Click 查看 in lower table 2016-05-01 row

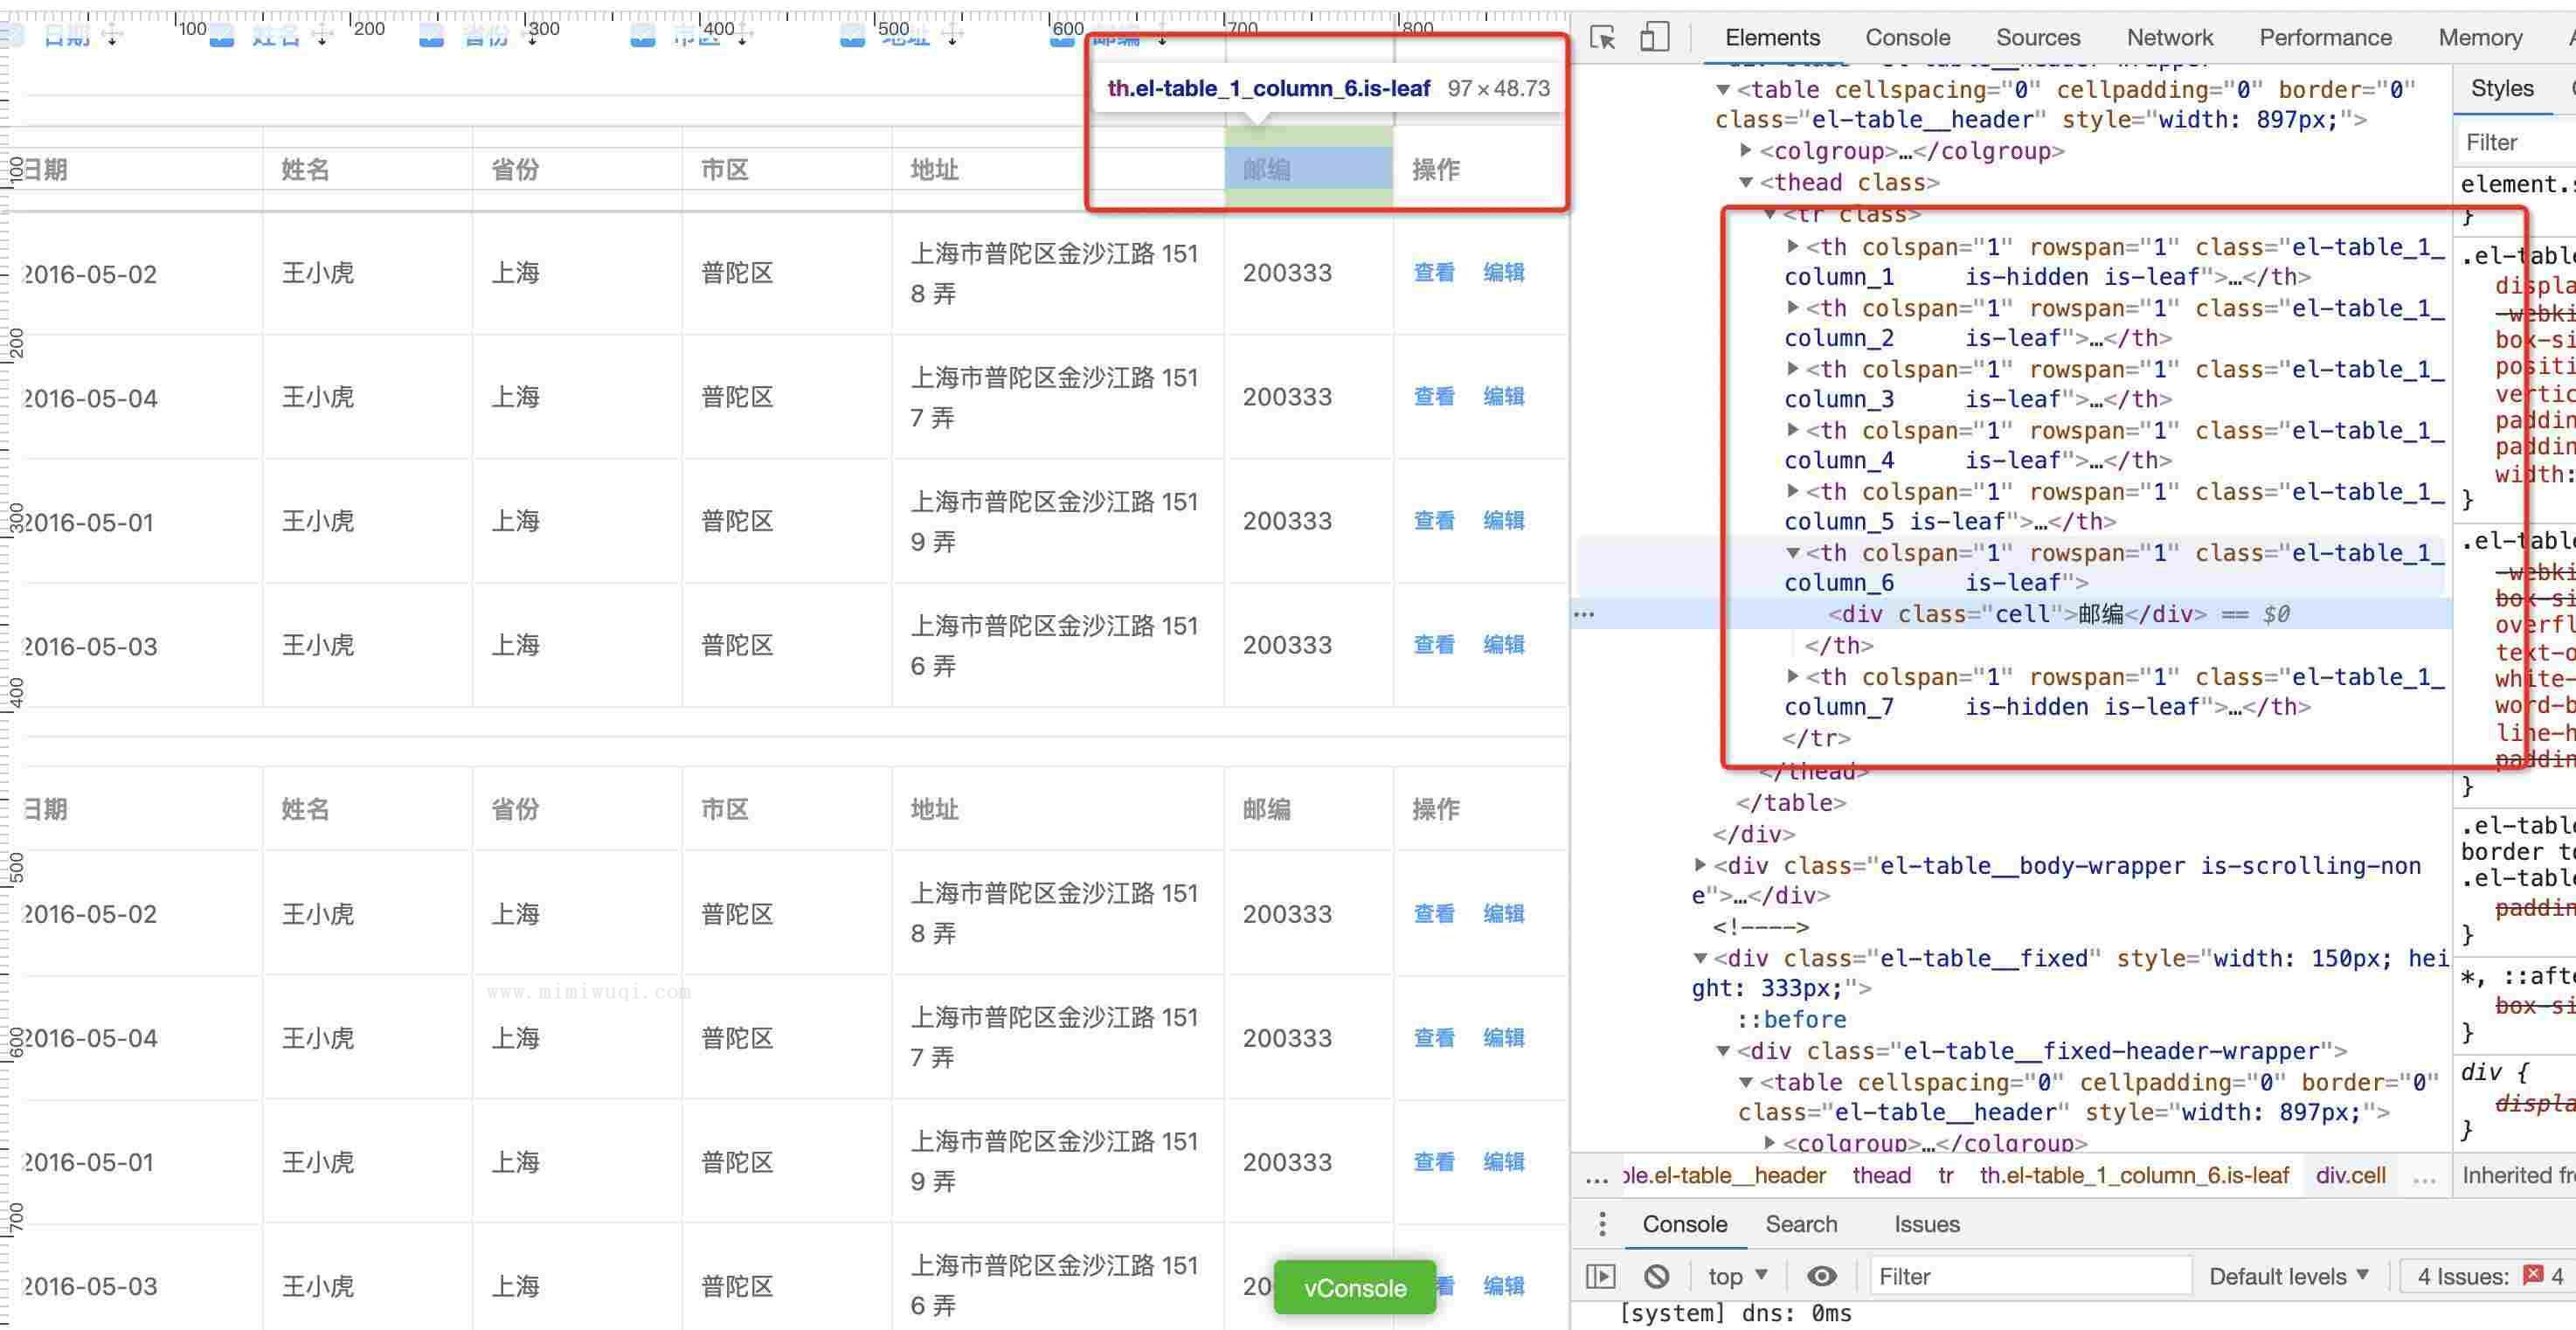pyautogui.click(x=1433, y=1161)
